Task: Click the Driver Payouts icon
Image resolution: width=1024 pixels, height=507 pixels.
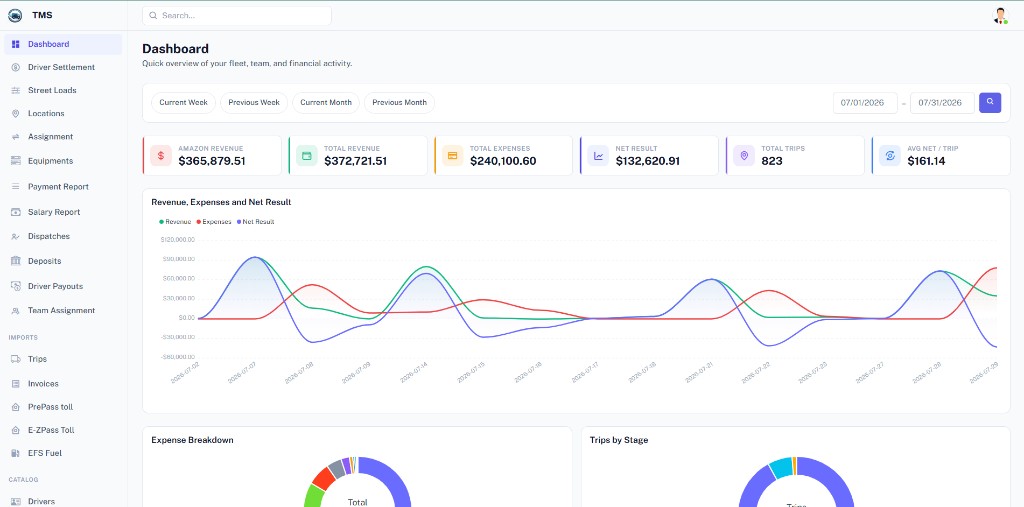Action: (x=16, y=286)
